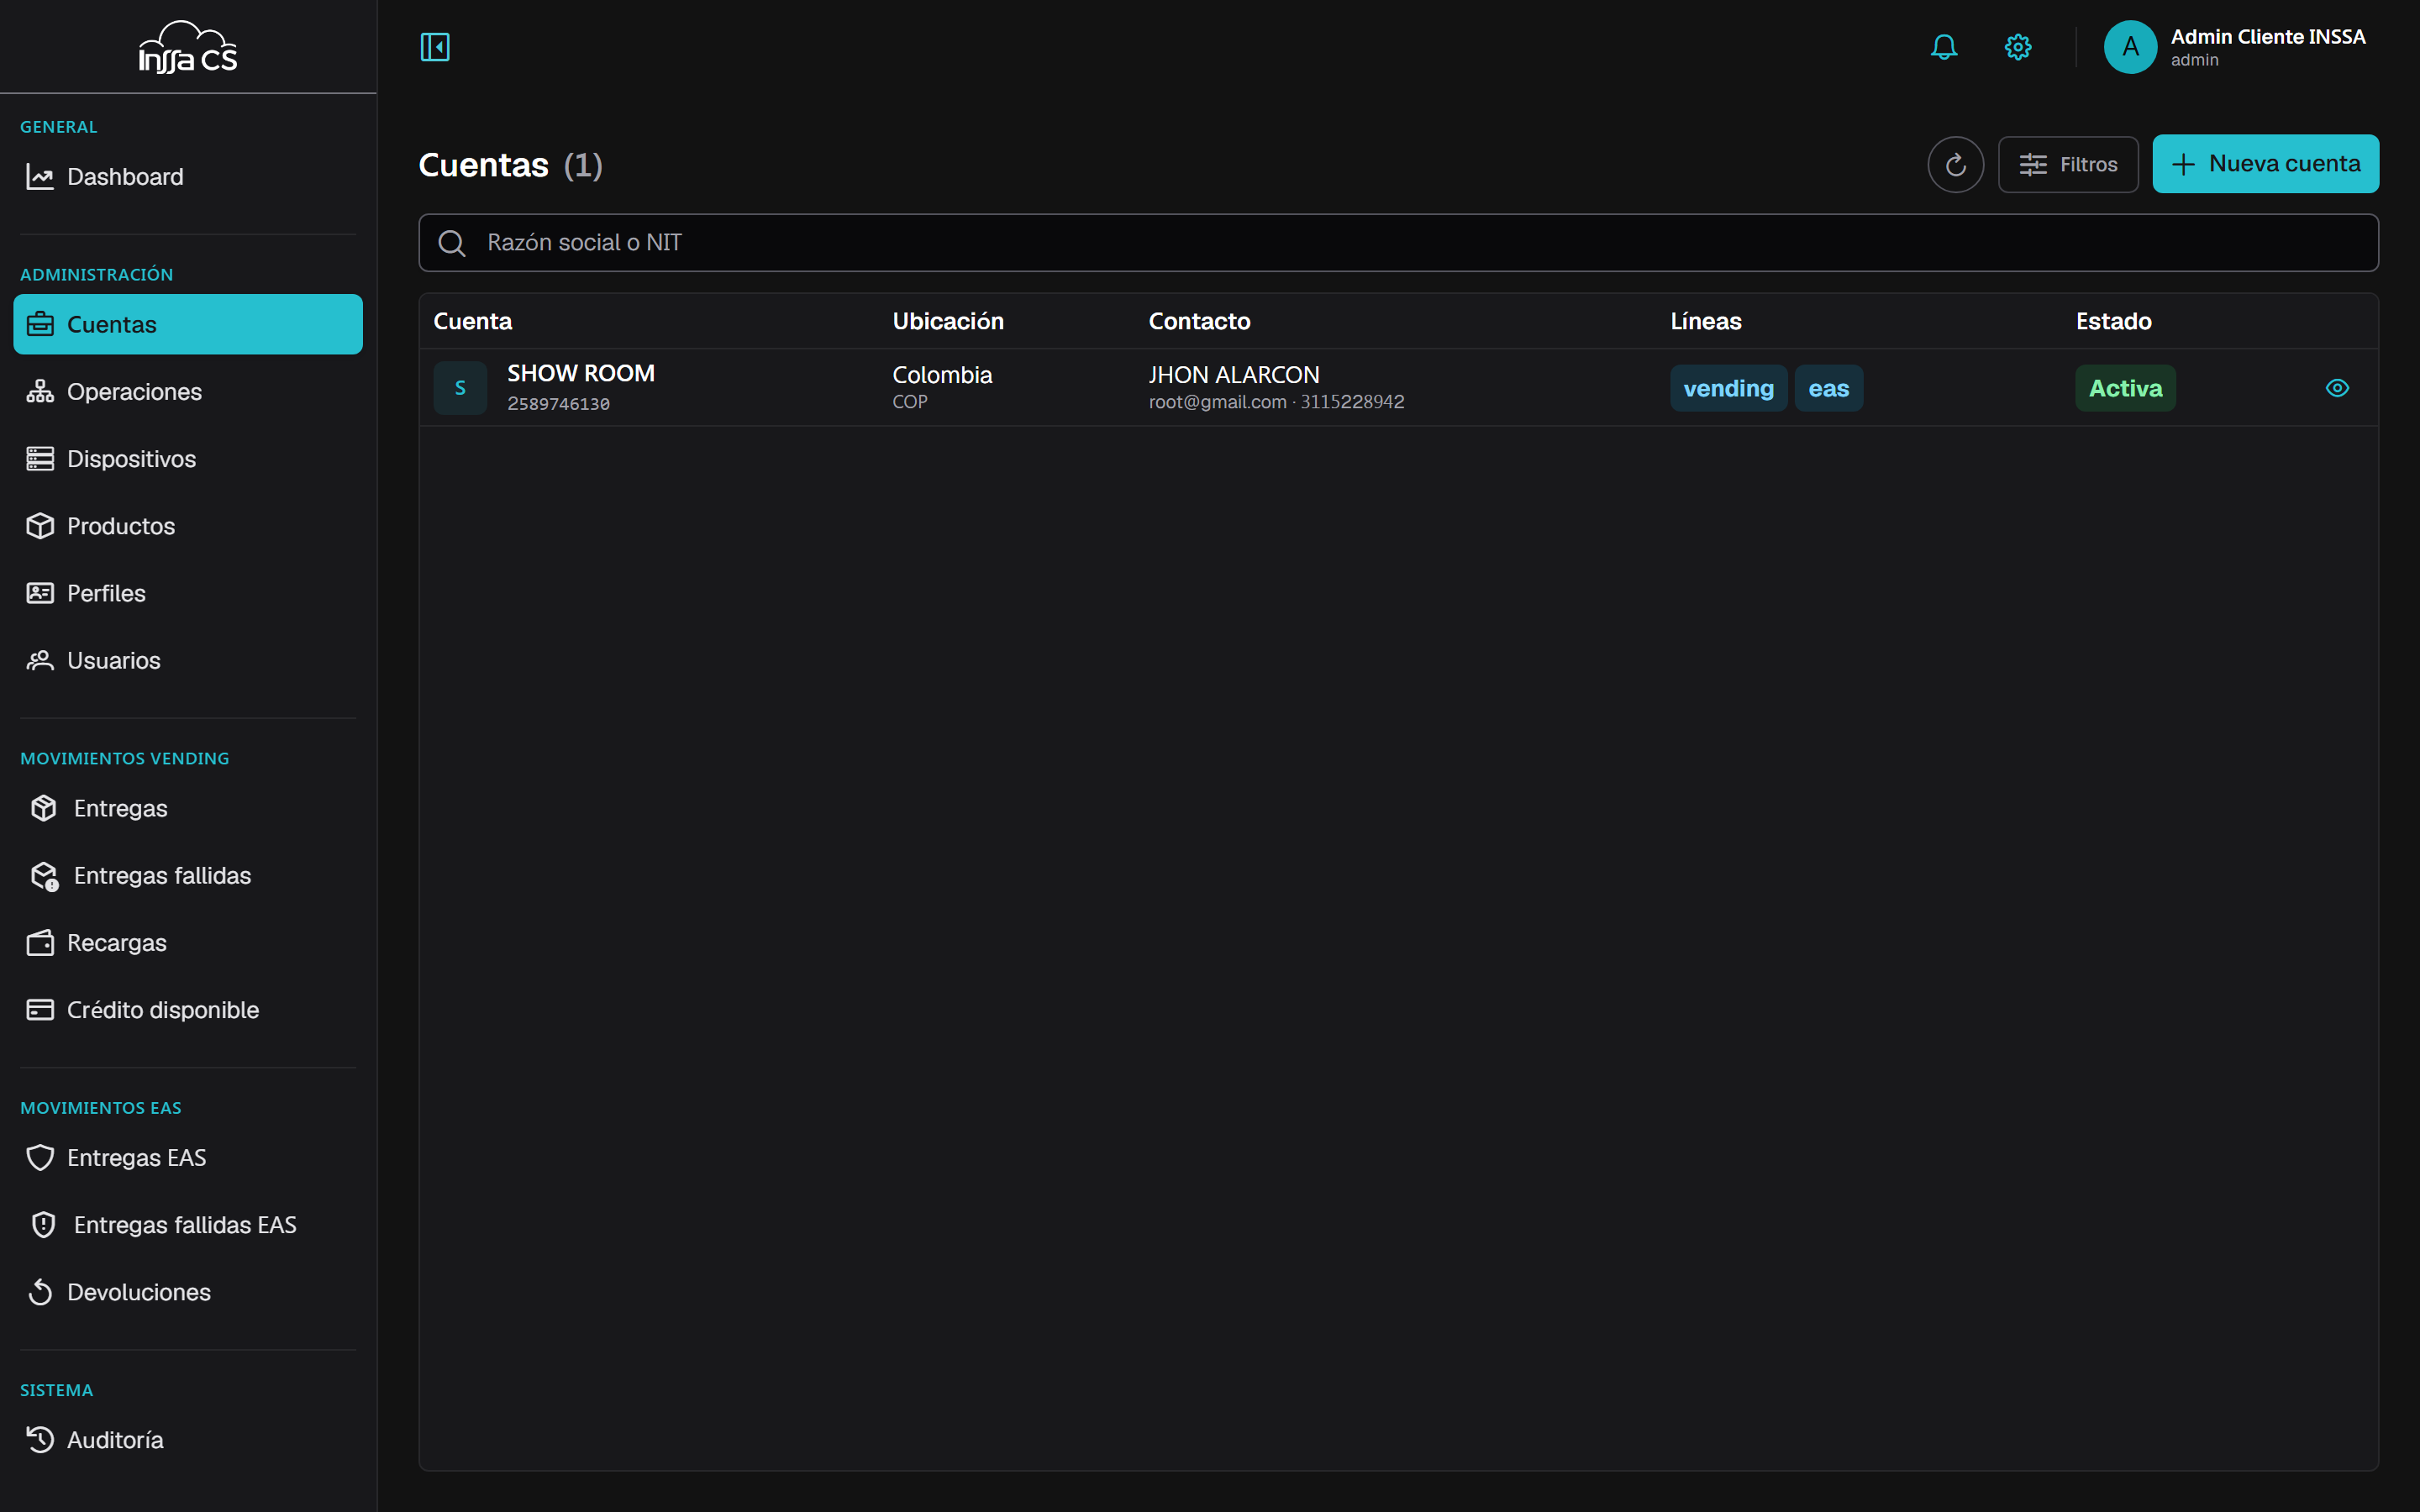Click the user avatar circle A
The height and width of the screenshot is (1512, 2420).
(2130, 47)
